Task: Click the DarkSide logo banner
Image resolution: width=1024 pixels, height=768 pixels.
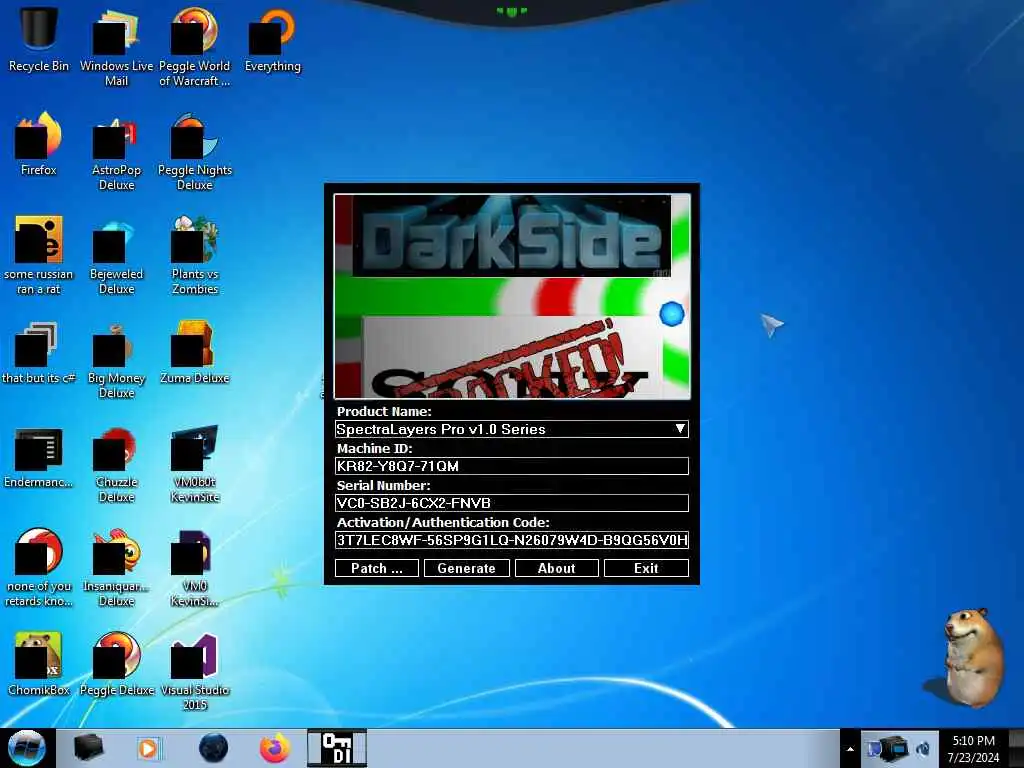Action: [x=511, y=237]
